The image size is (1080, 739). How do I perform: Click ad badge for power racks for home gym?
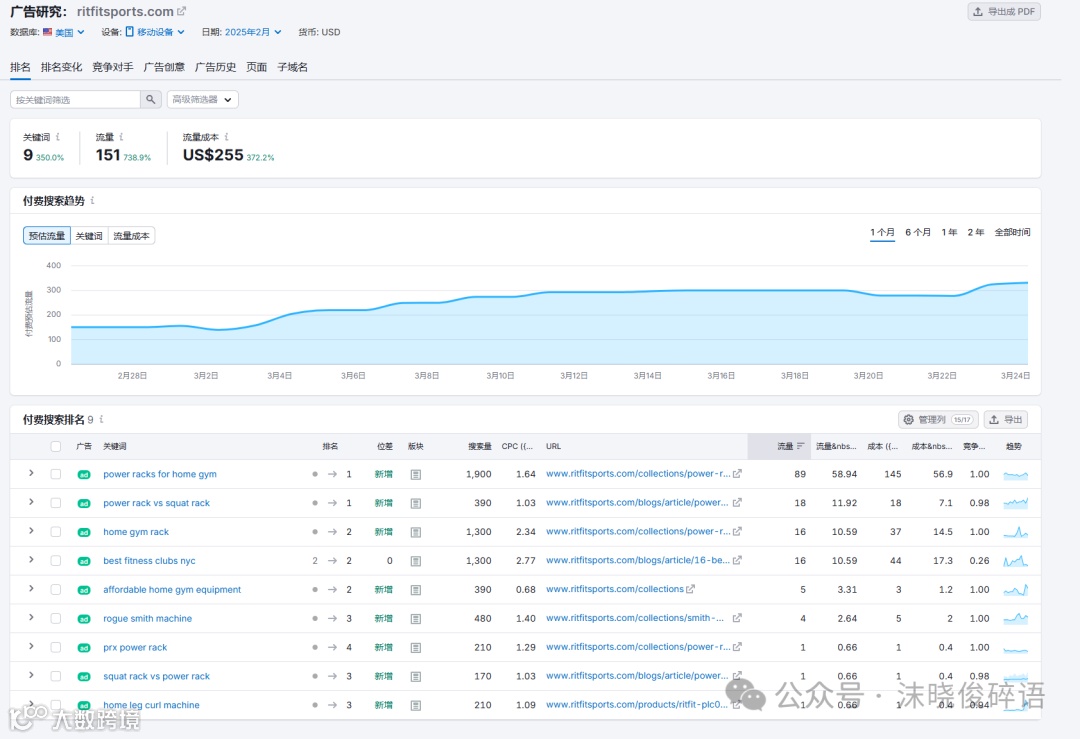pos(84,475)
